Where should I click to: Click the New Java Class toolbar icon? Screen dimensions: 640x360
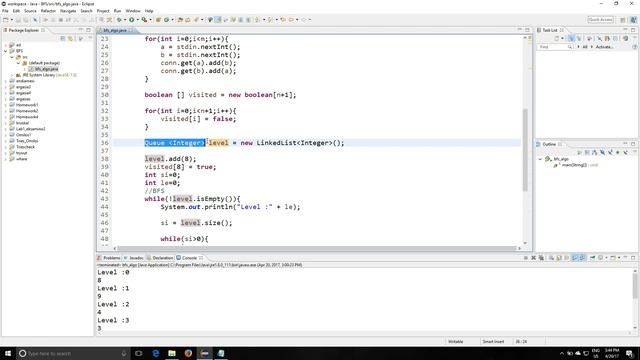(x=167, y=20)
